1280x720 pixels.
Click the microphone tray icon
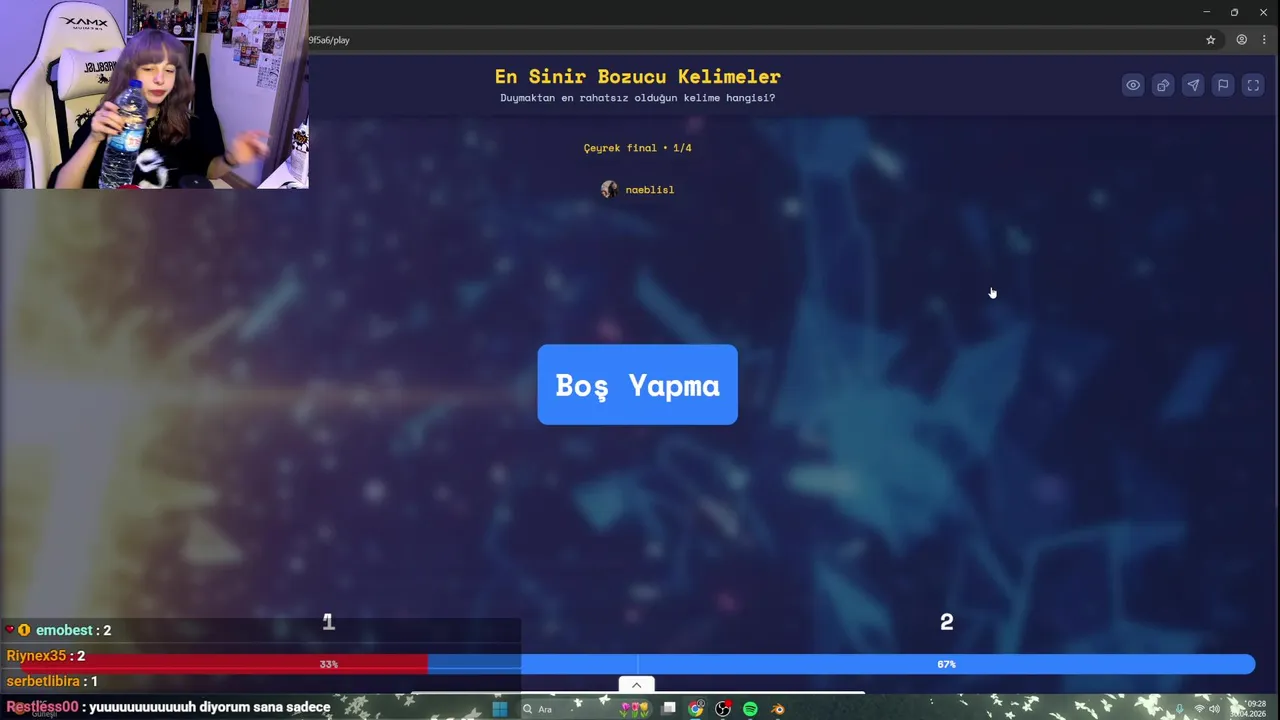tap(1179, 709)
